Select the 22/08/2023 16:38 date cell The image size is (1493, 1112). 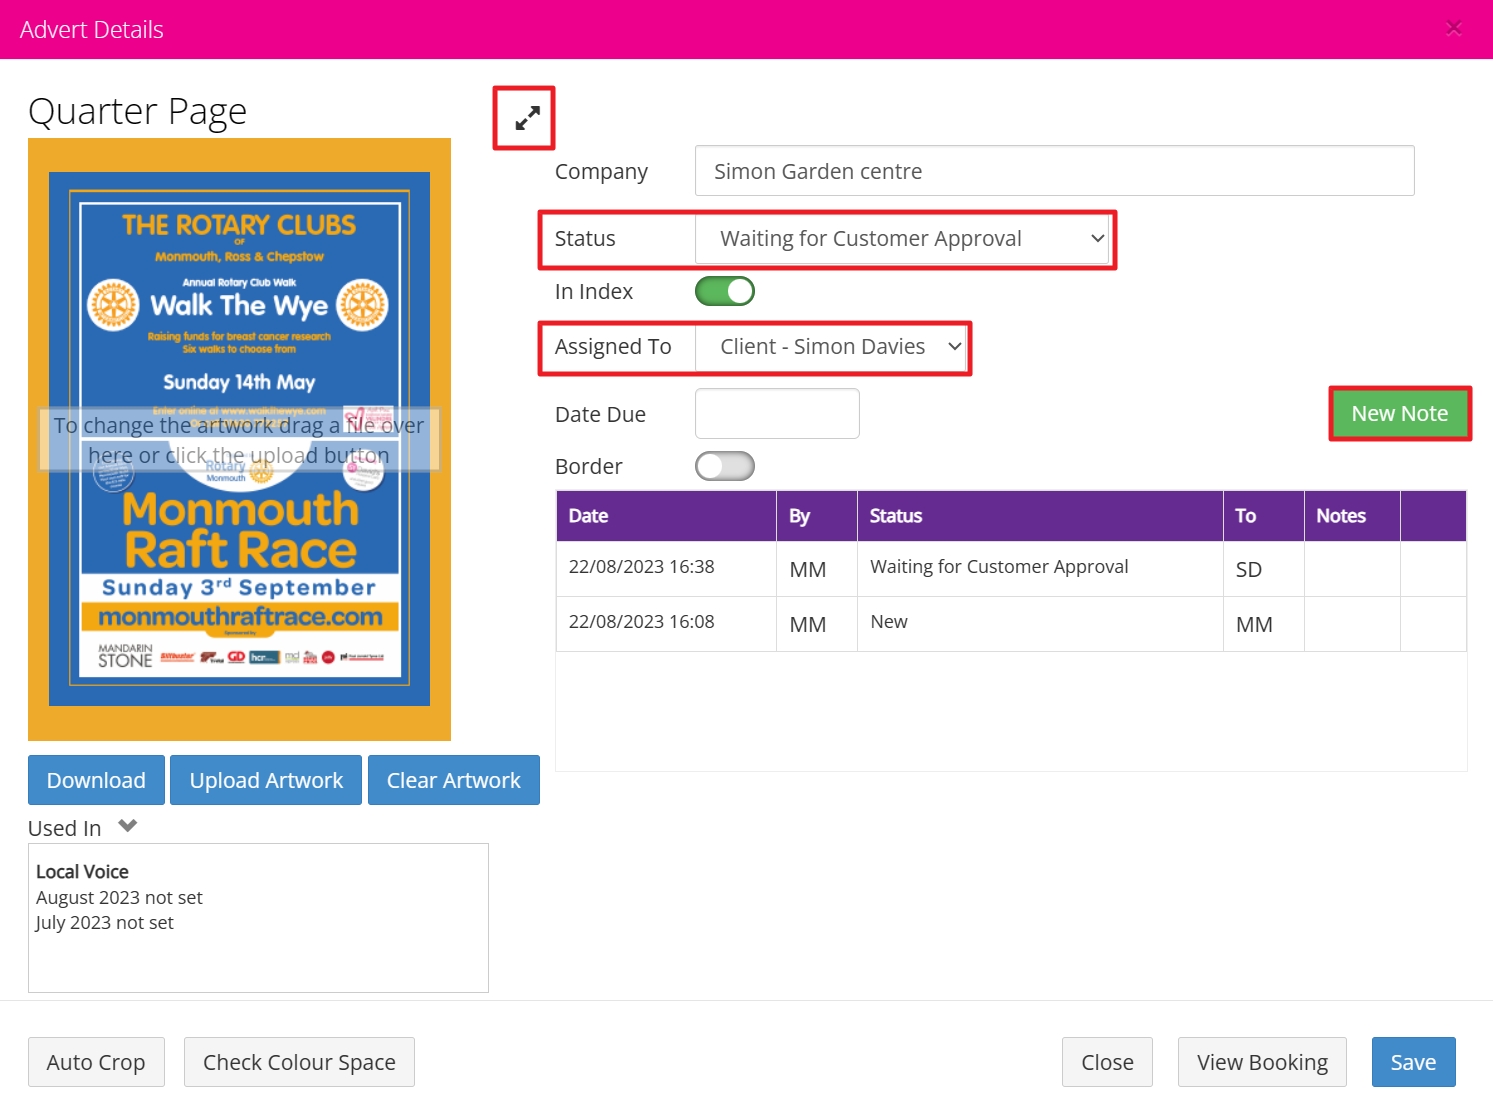click(666, 569)
